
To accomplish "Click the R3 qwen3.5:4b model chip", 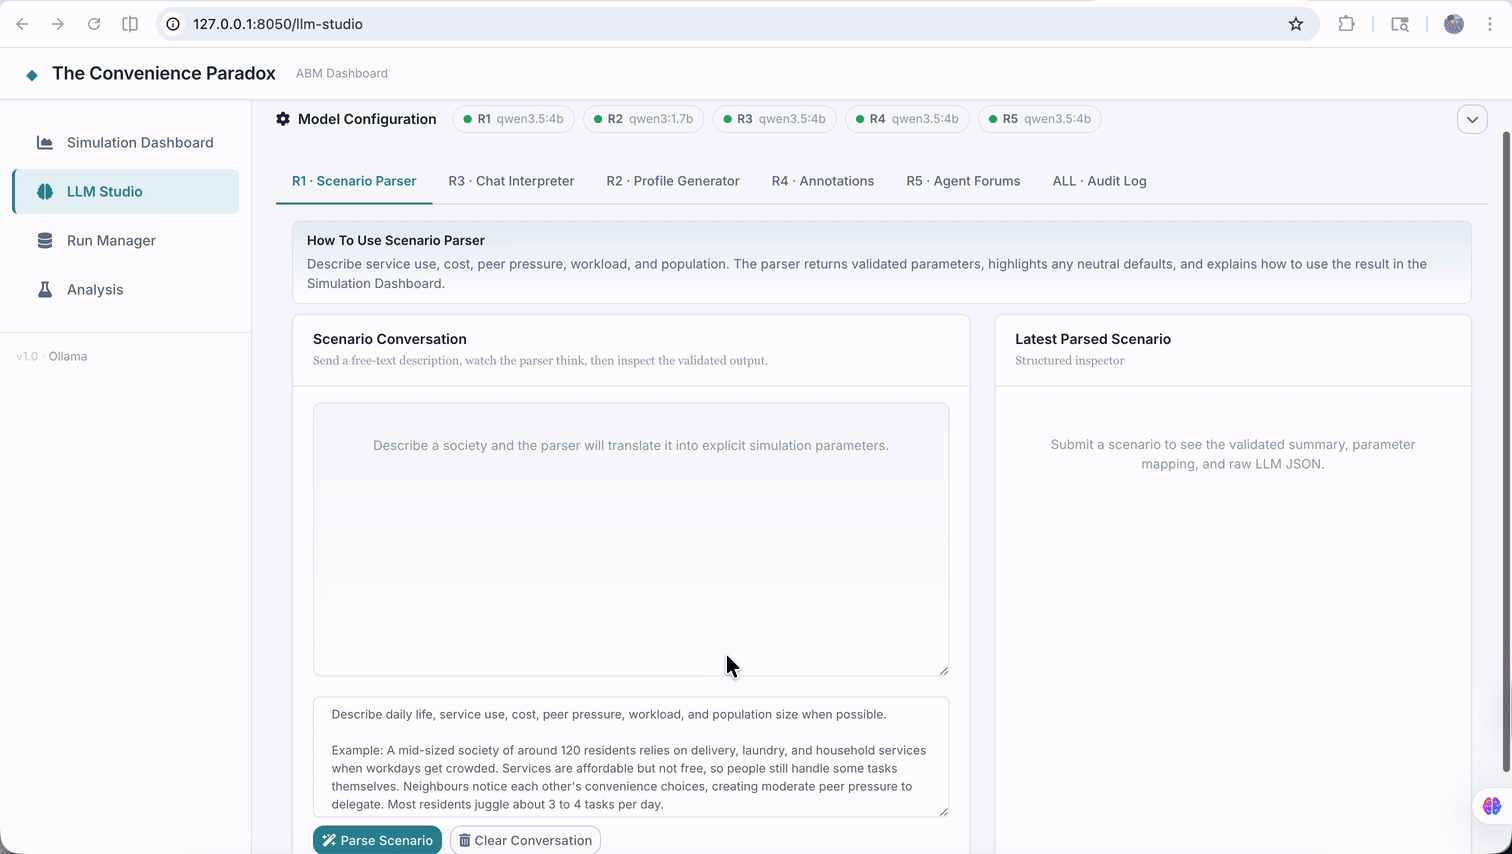I will point(775,119).
